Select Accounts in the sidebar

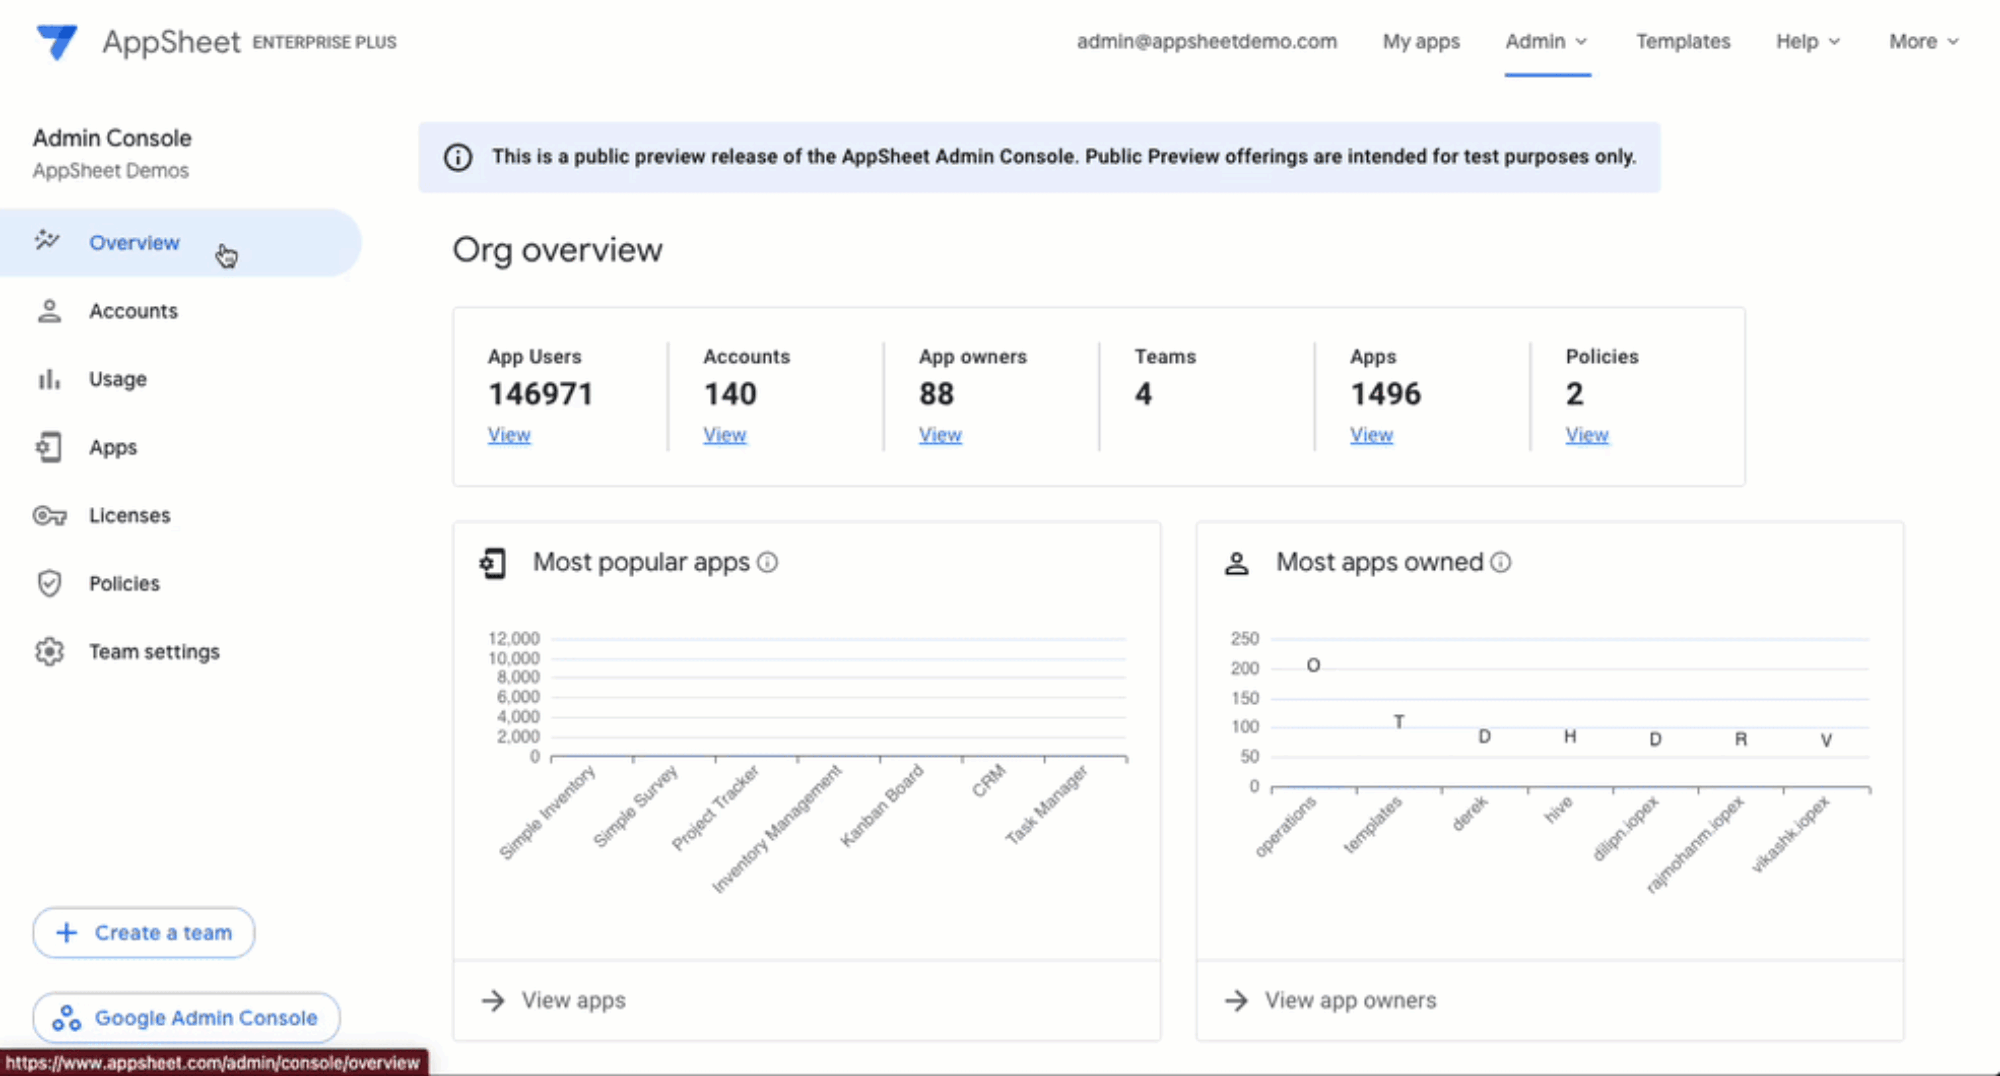point(133,311)
